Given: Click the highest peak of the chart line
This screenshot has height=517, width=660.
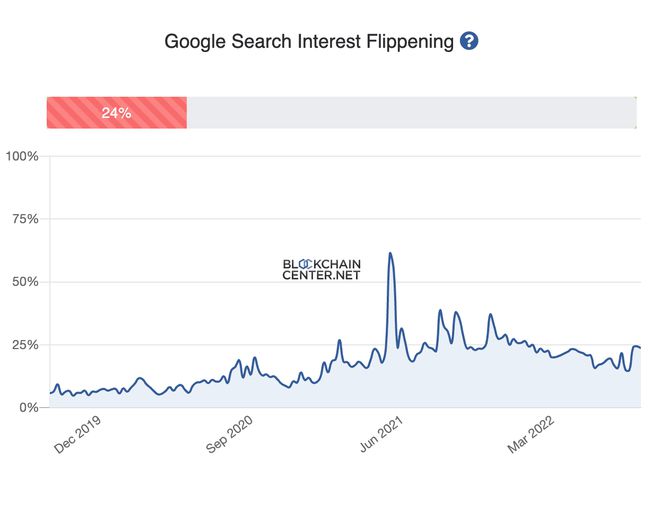Looking at the screenshot, I should pyautogui.click(x=390, y=253).
